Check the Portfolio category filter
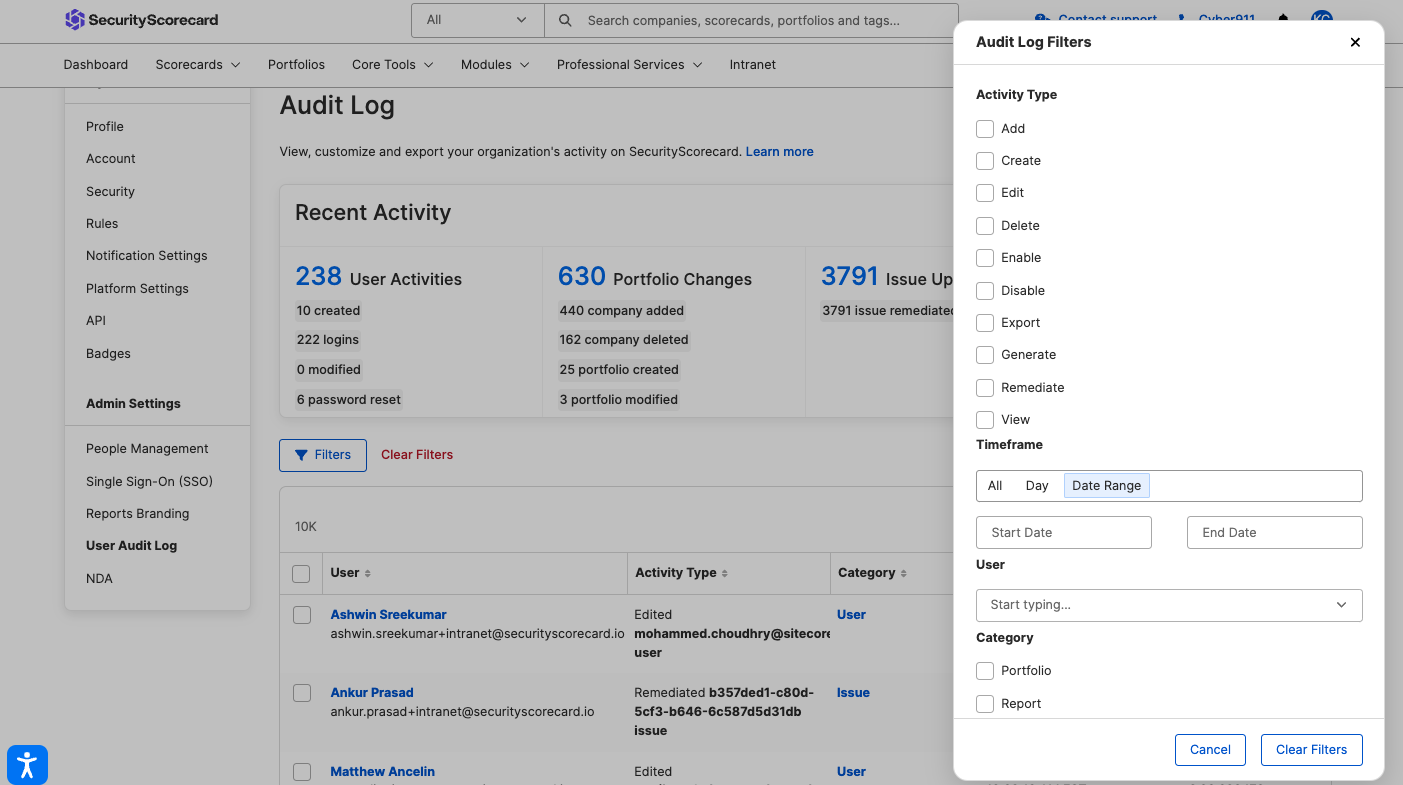1403x785 pixels. point(984,670)
